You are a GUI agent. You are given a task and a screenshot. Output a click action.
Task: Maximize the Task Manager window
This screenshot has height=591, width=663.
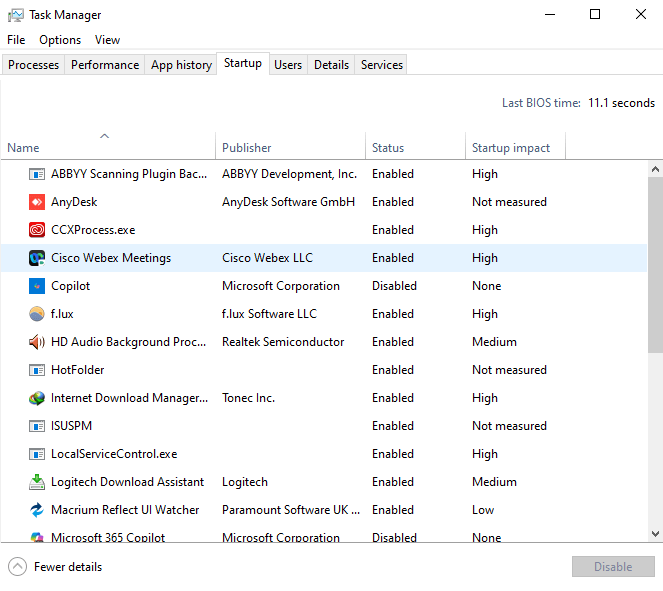595,14
